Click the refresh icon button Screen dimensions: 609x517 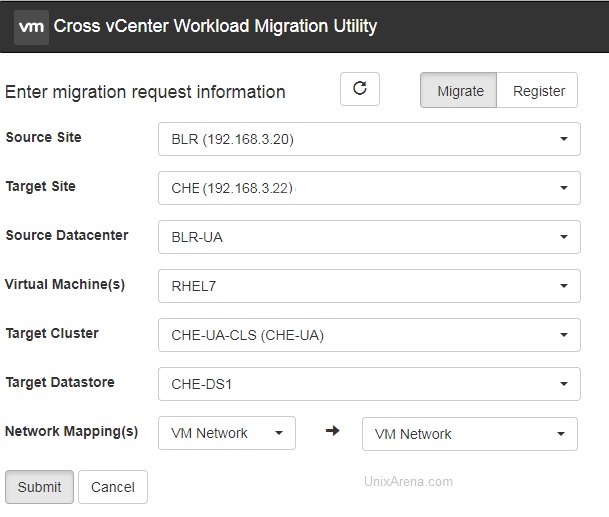(x=360, y=89)
